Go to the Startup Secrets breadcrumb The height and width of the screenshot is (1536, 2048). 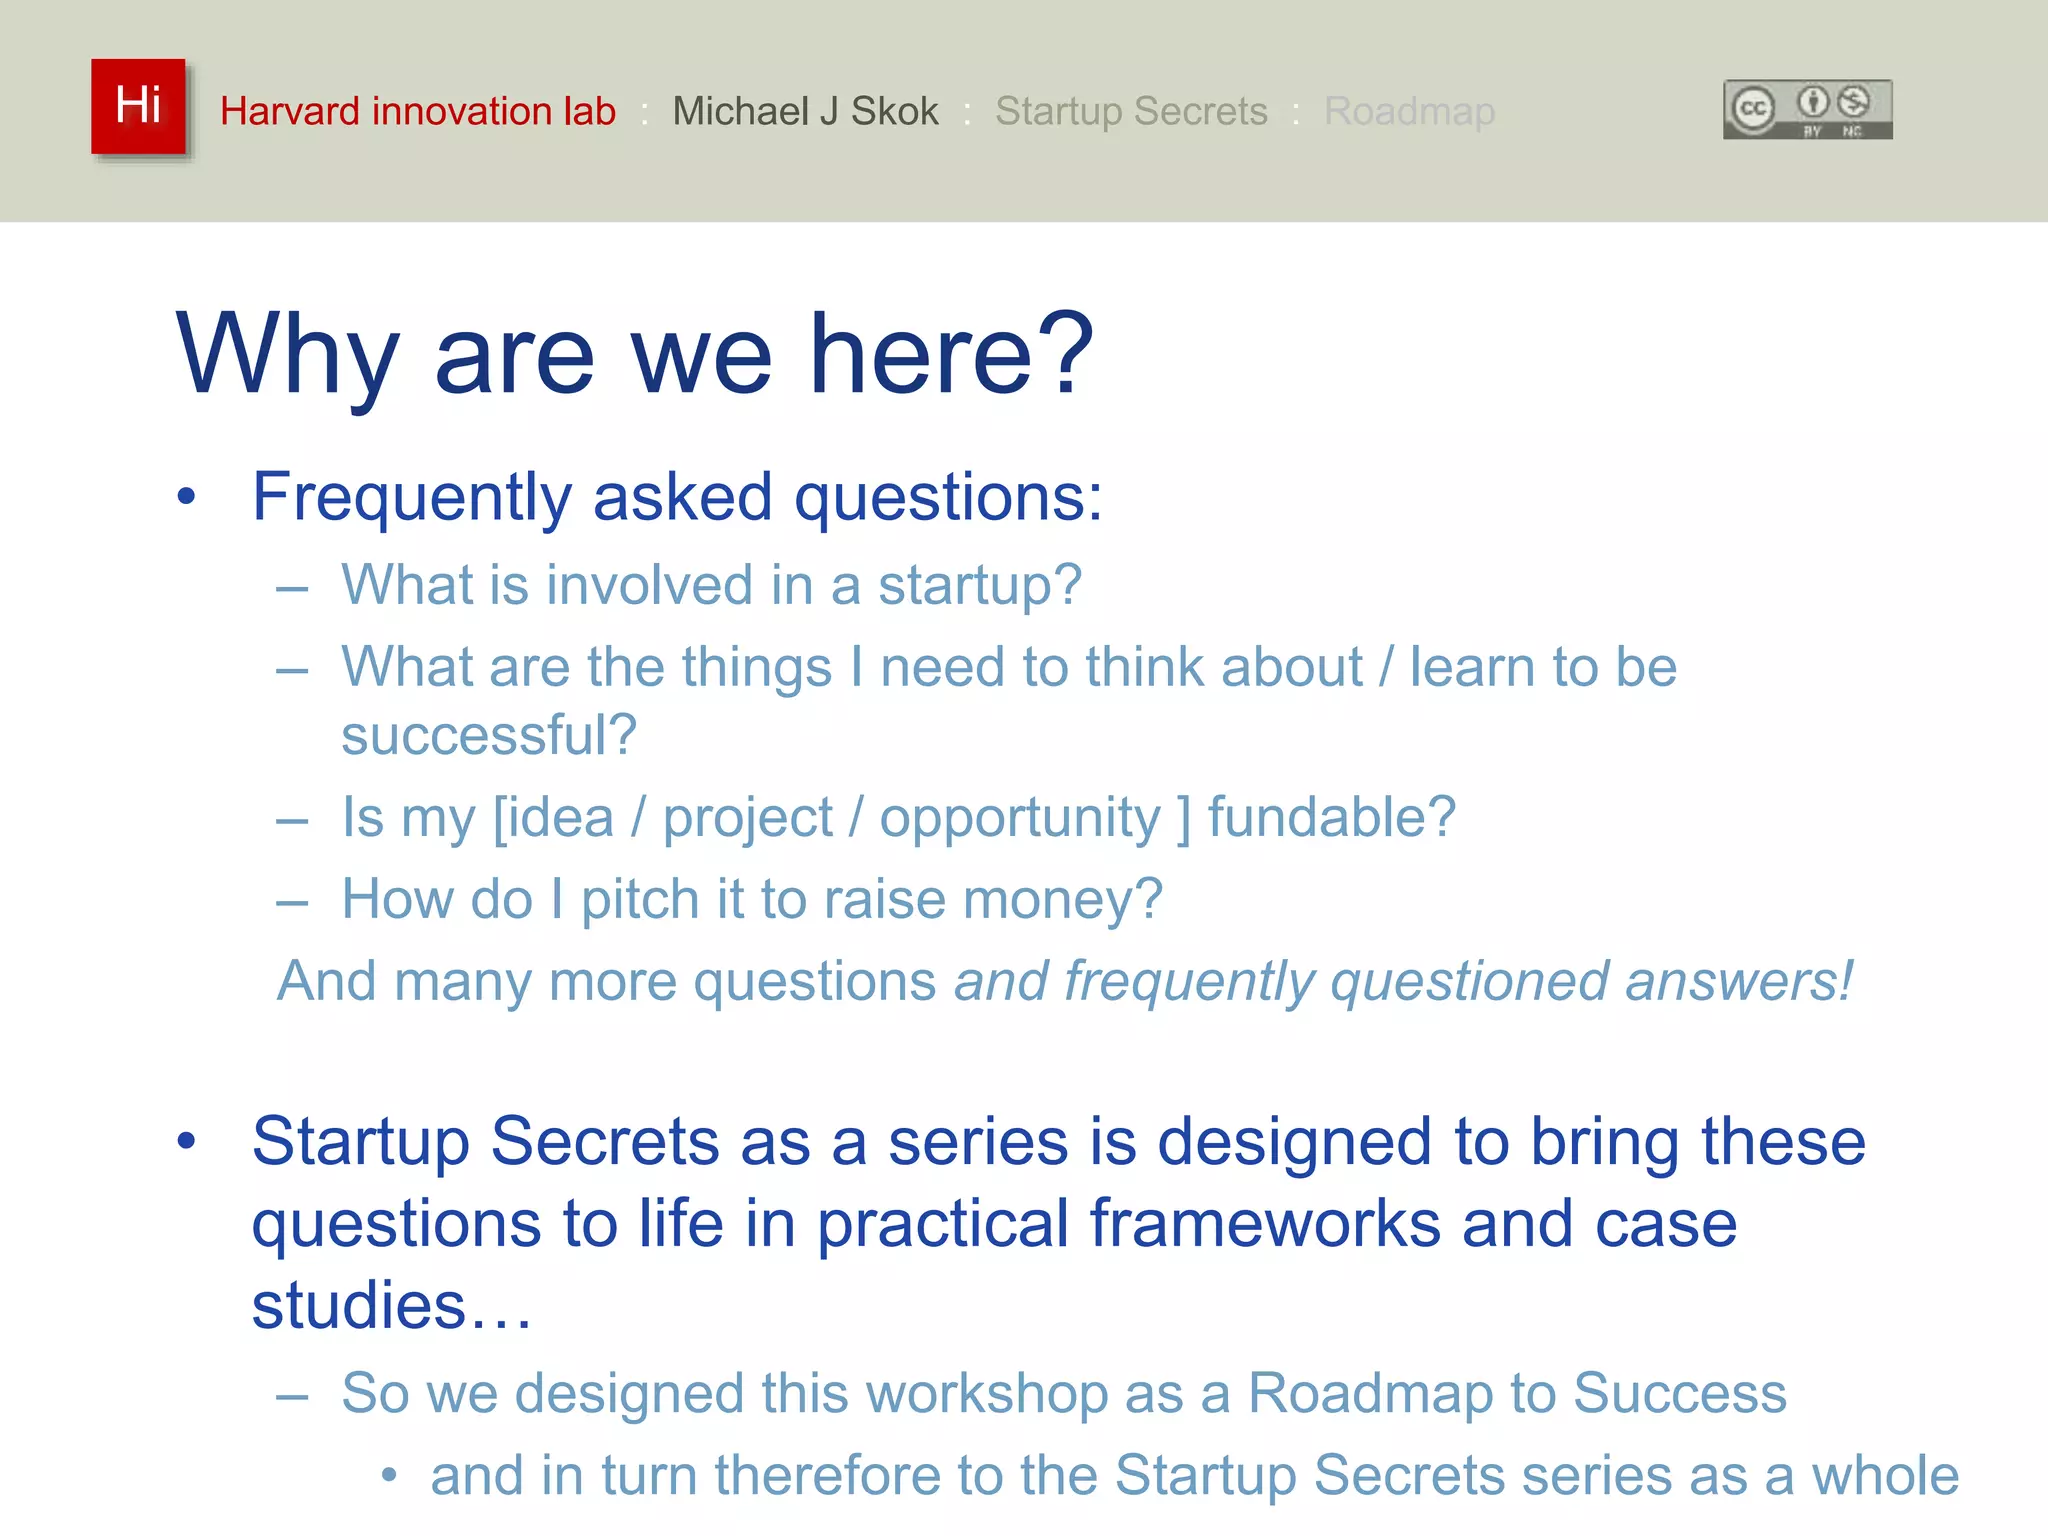(x=1131, y=111)
